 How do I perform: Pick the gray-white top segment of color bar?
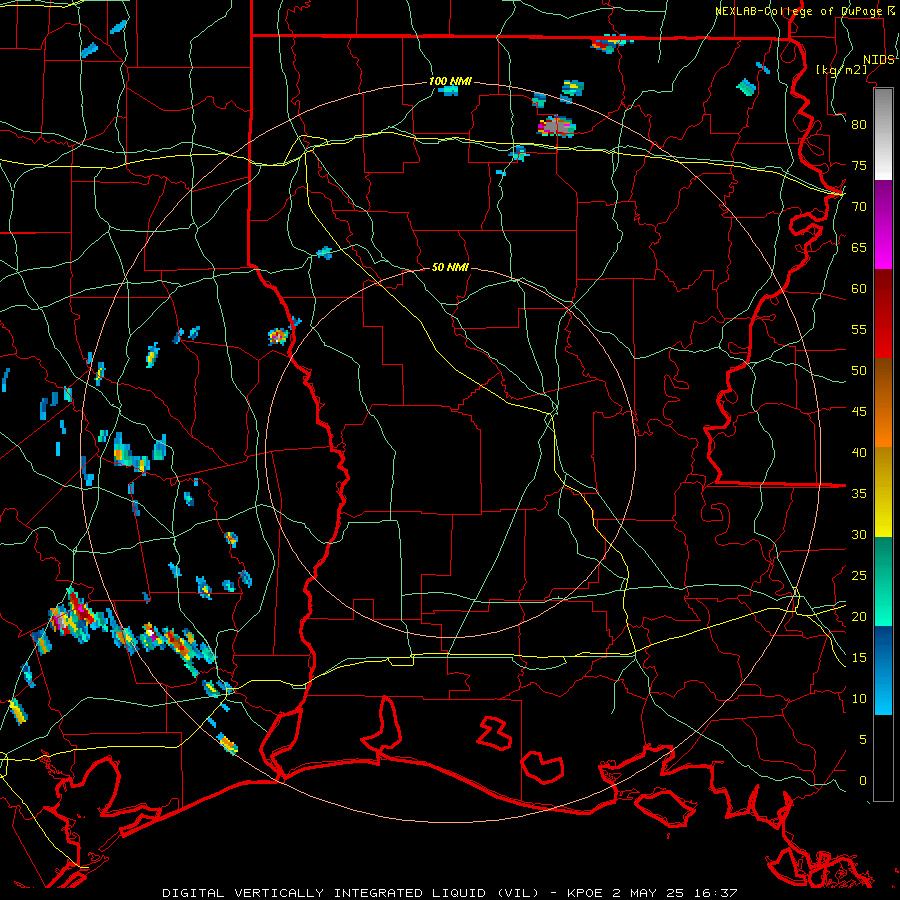[883, 135]
